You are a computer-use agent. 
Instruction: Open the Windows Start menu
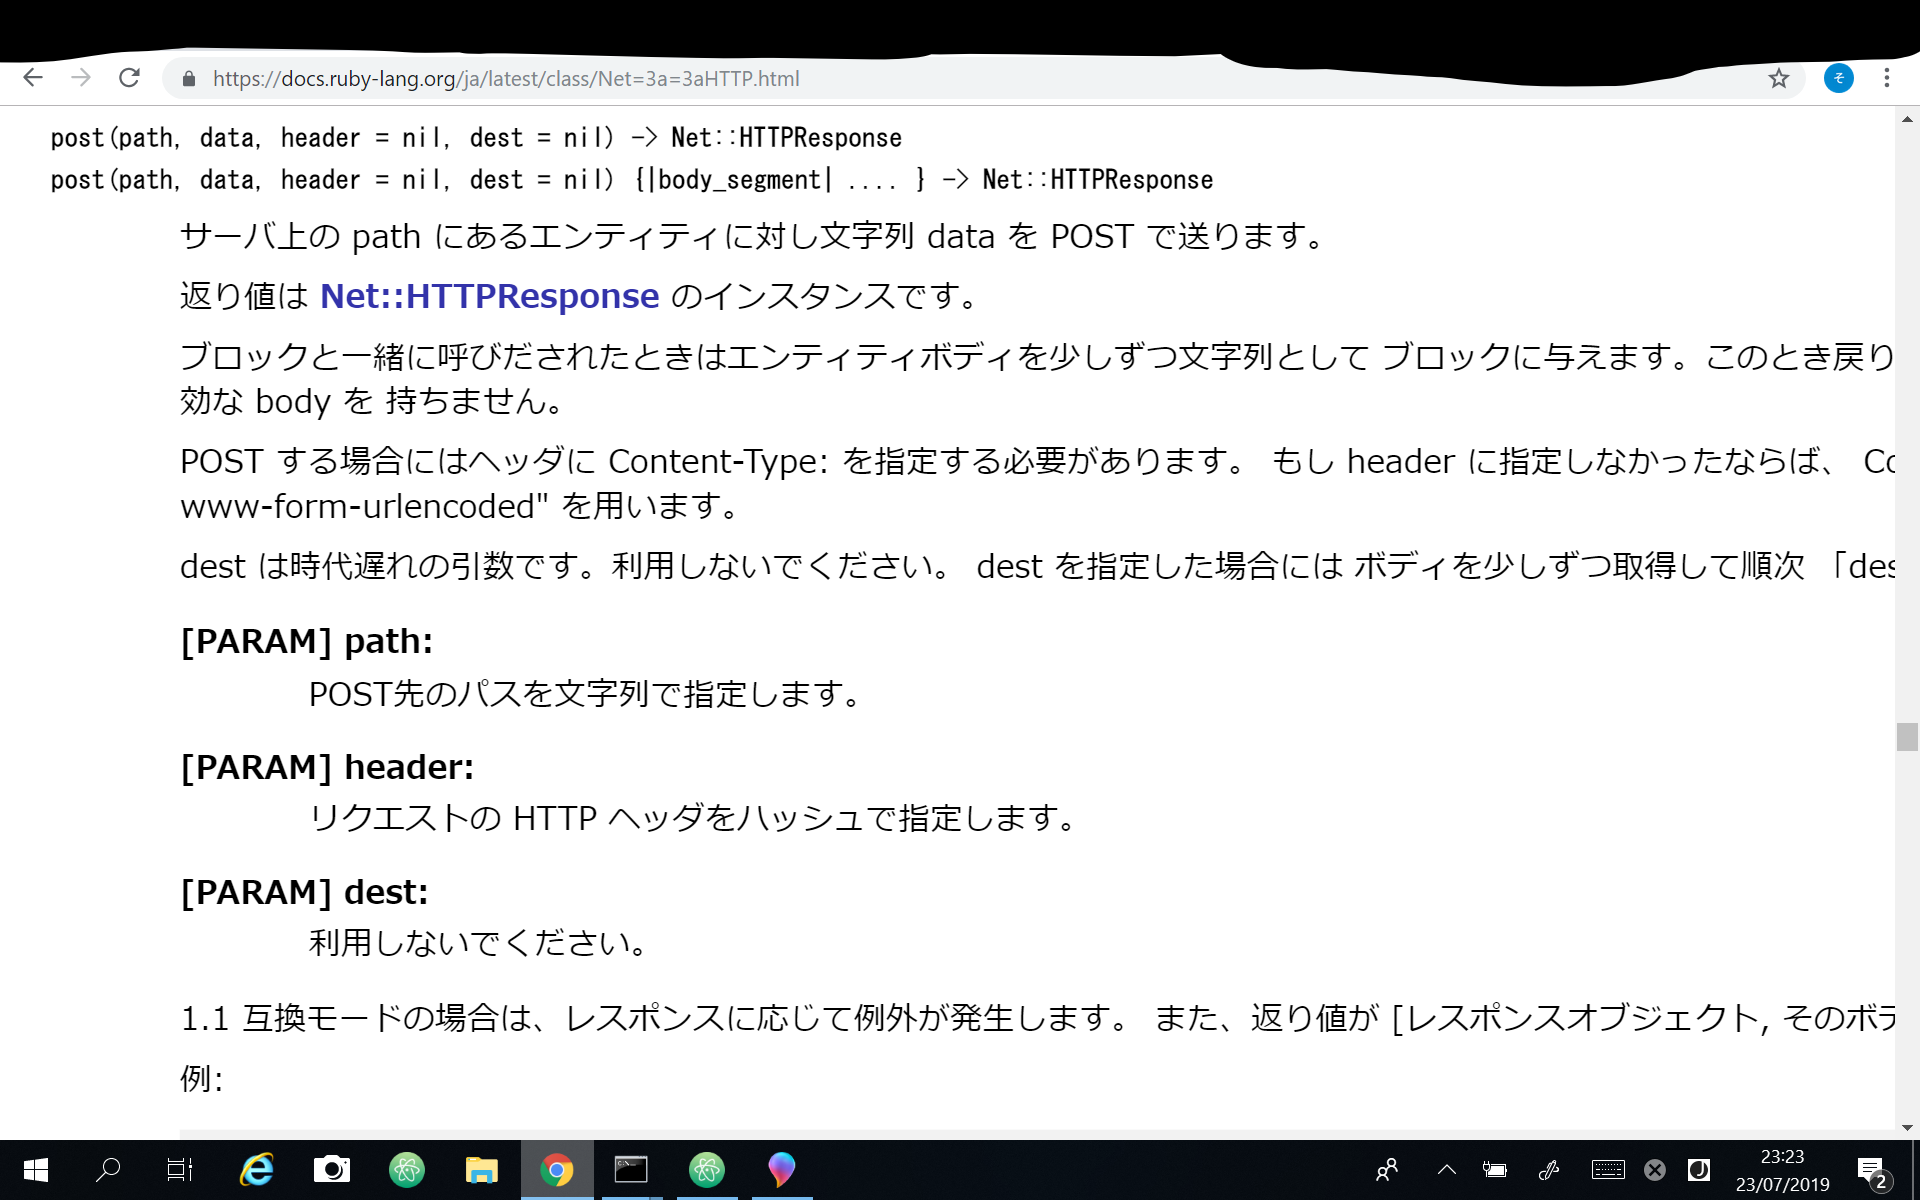[34, 1170]
